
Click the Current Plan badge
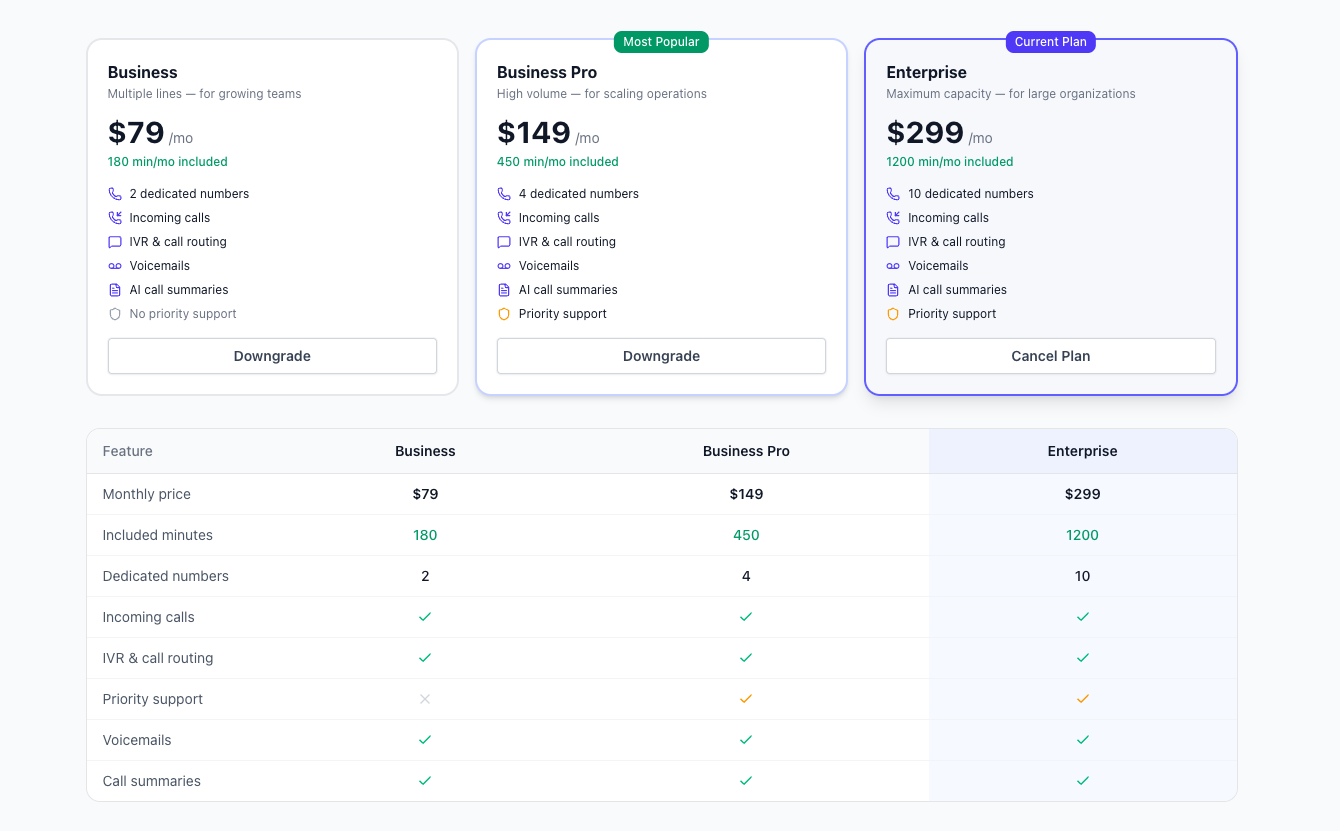pos(1050,42)
